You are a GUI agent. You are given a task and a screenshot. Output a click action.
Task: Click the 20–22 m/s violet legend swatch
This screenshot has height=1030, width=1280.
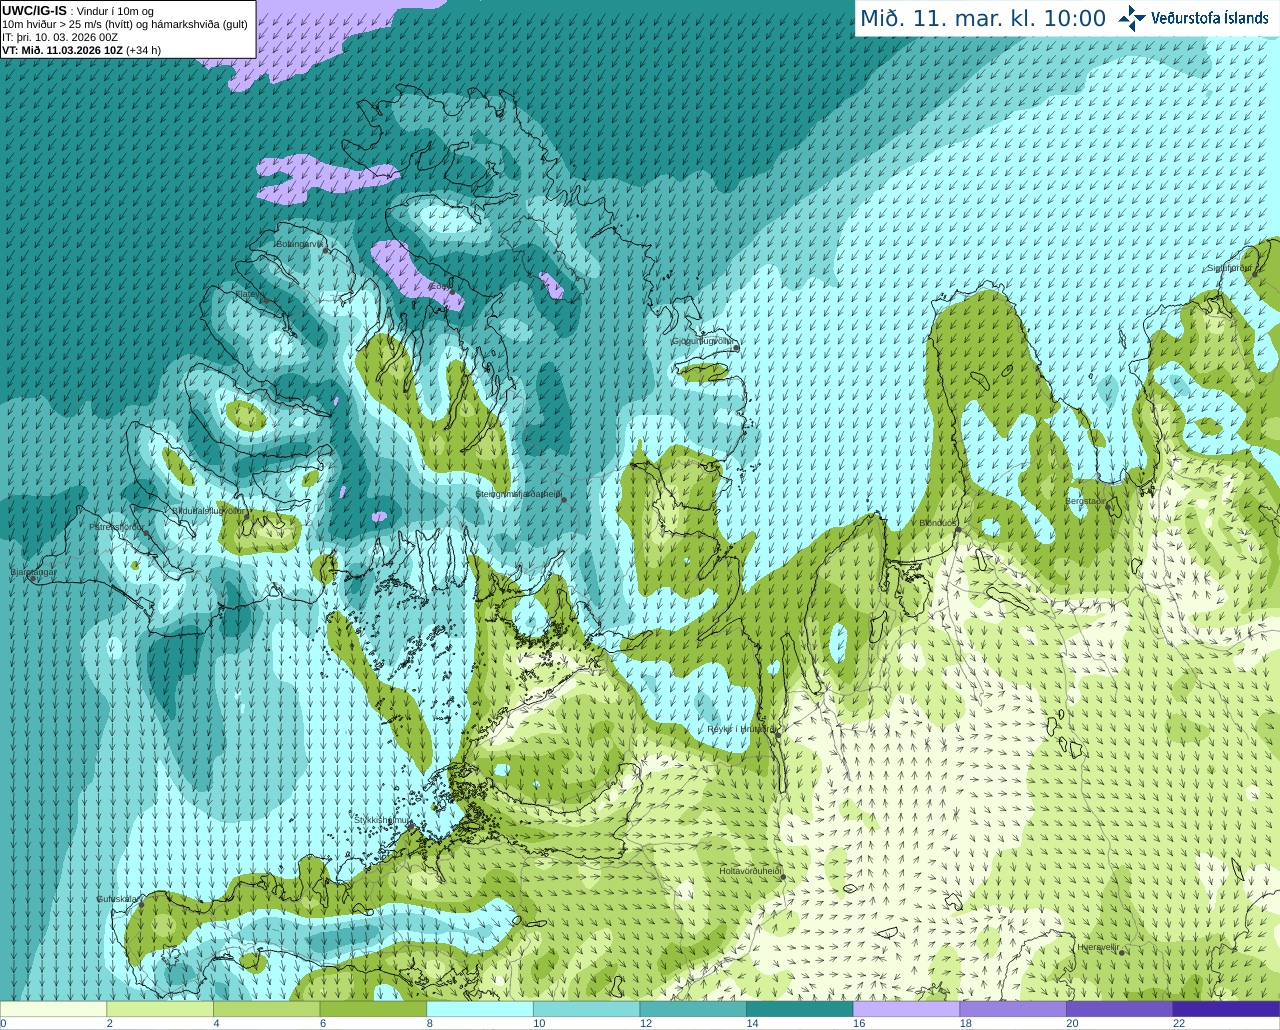tap(1120, 1009)
